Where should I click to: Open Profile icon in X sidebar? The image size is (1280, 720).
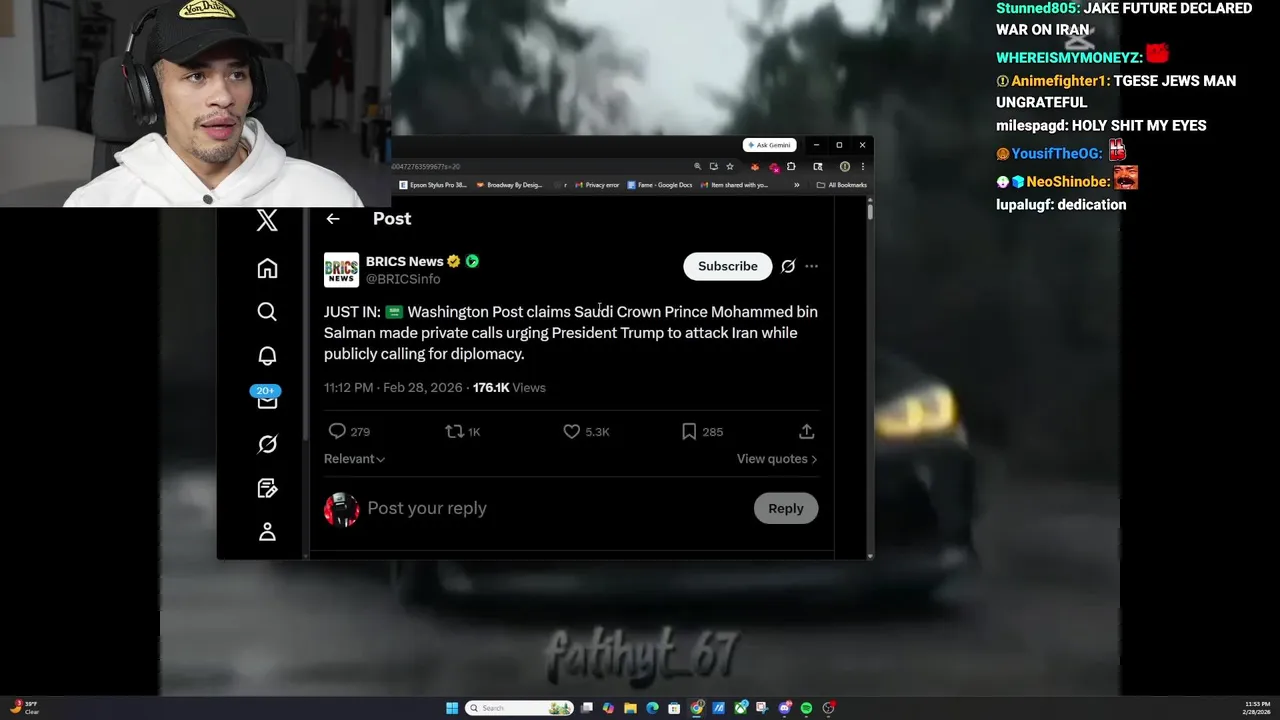[x=267, y=532]
